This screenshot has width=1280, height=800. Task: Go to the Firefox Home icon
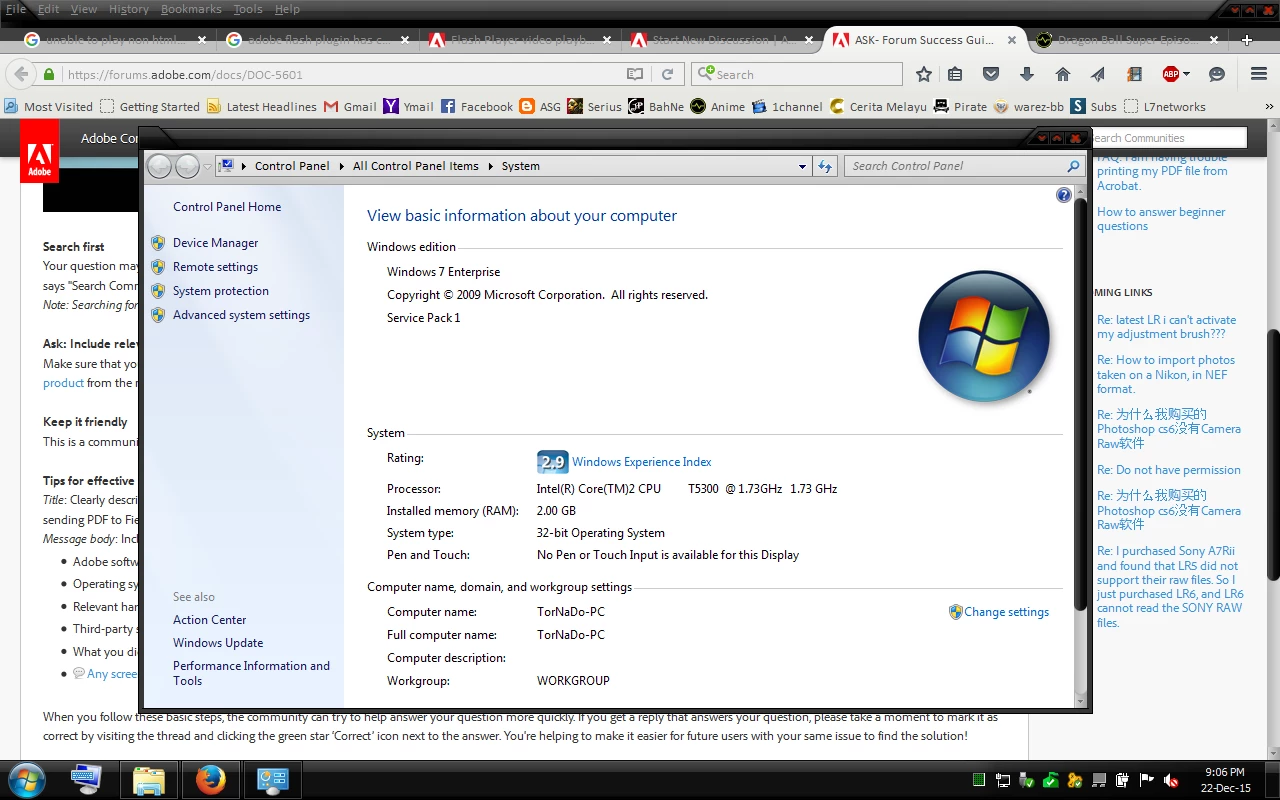[1063, 74]
